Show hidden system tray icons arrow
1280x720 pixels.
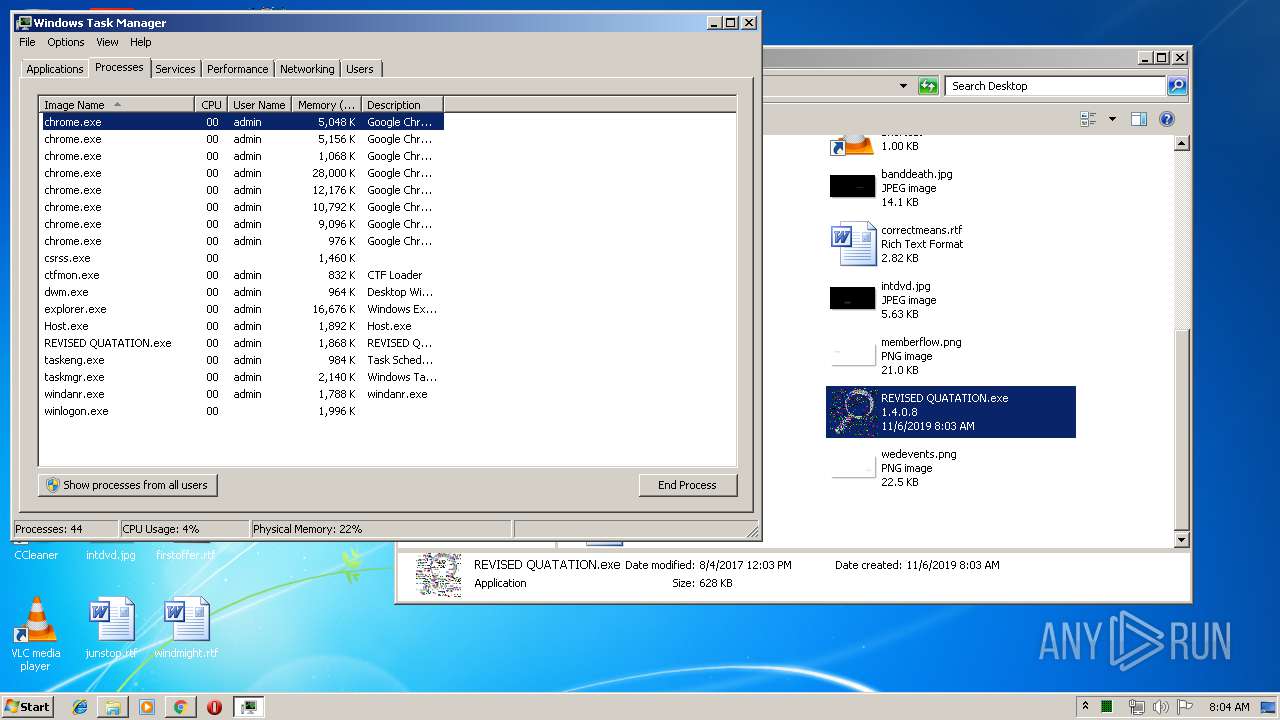[x=1085, y=707]
